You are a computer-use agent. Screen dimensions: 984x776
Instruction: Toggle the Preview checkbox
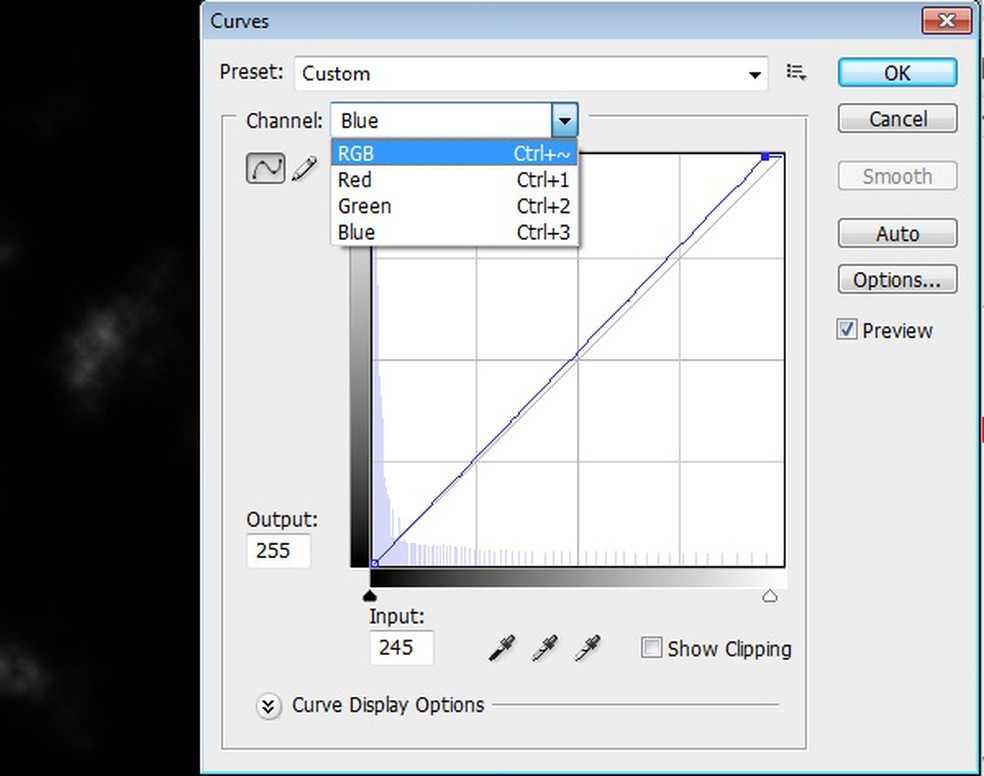tap(846, 329)
